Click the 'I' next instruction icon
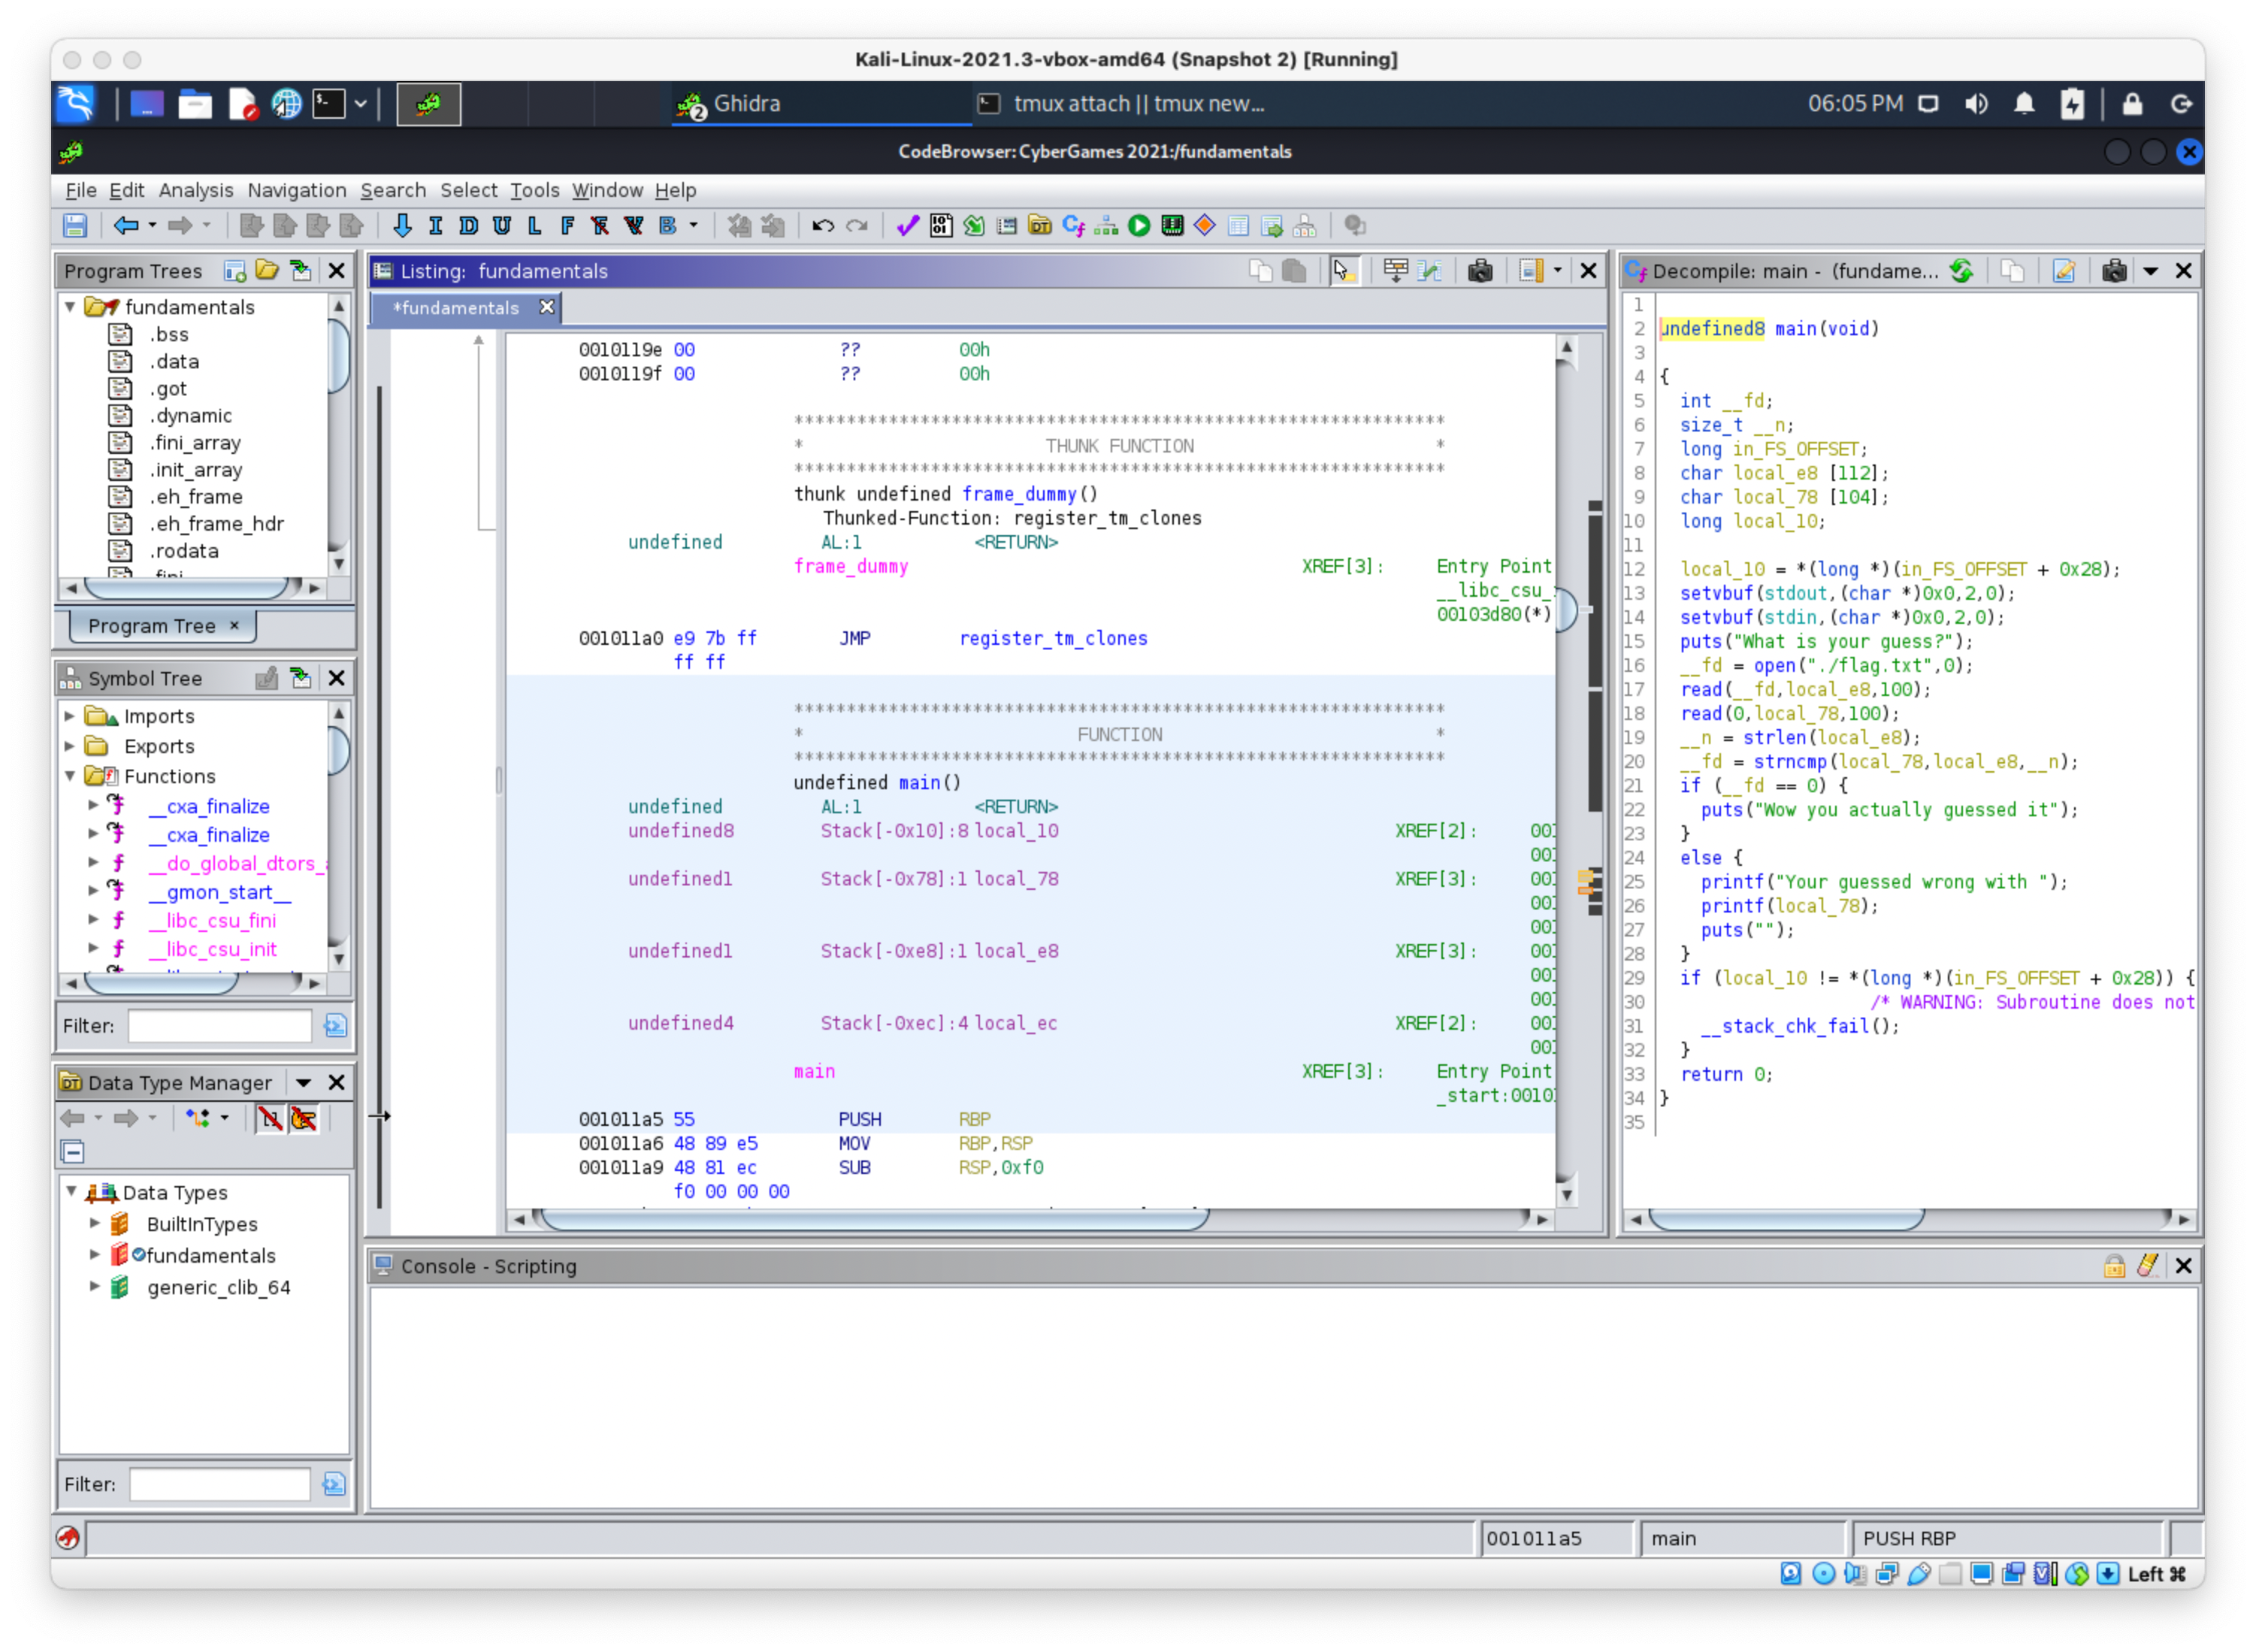Image resolution: width=2256 pixels, height=1652 pixels. tap(436, 226)
